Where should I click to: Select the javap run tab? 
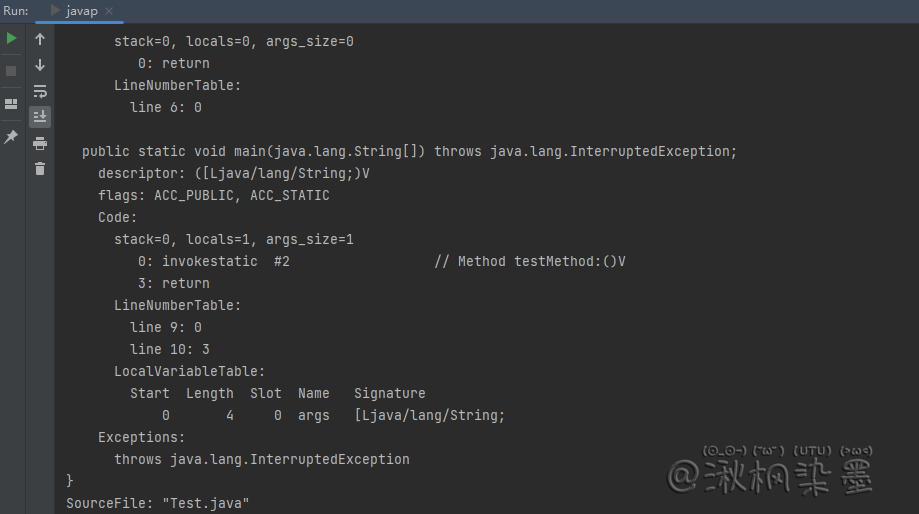tap(80, 10)
